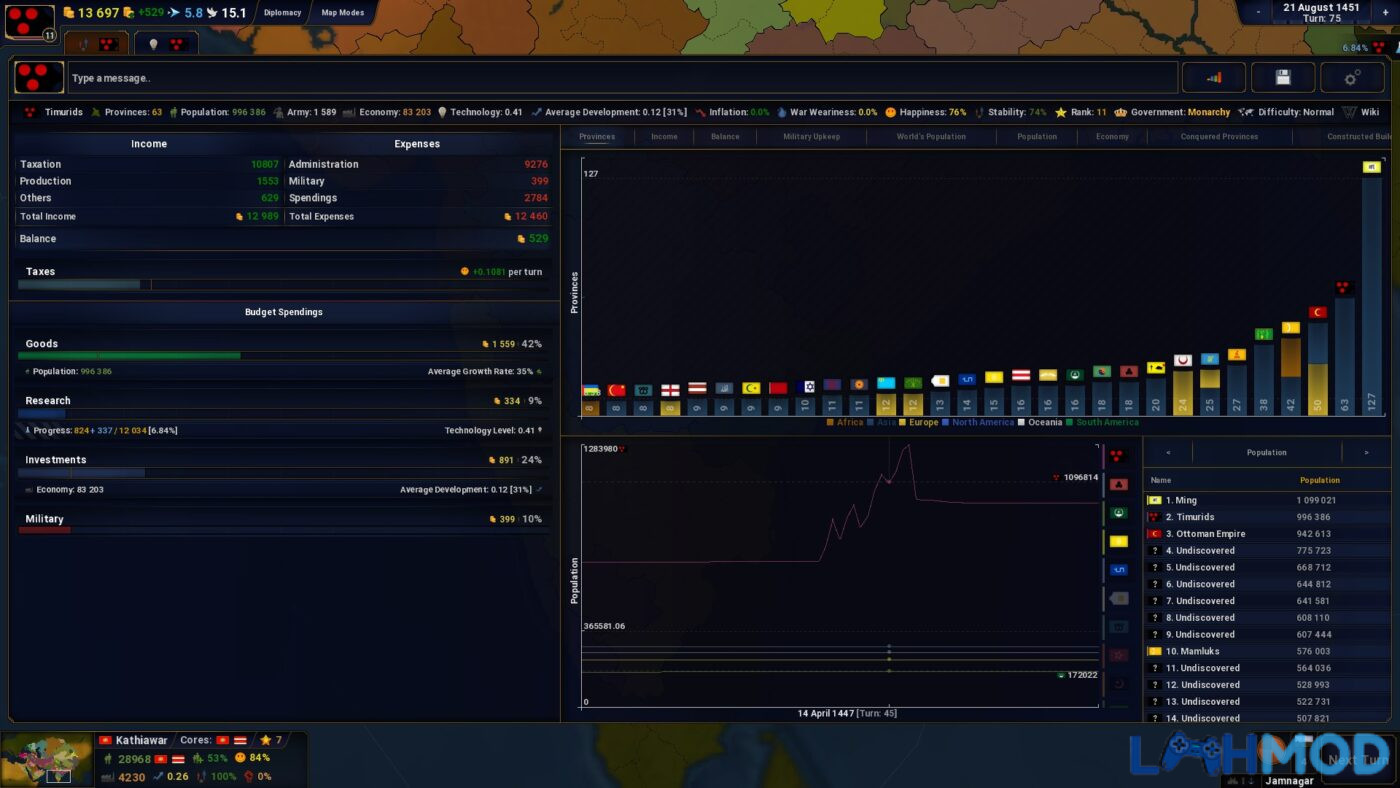Screen dimensions: 1400x788
Task: Click the Stability icon in the stats bar
Action: tap(980, 112)
